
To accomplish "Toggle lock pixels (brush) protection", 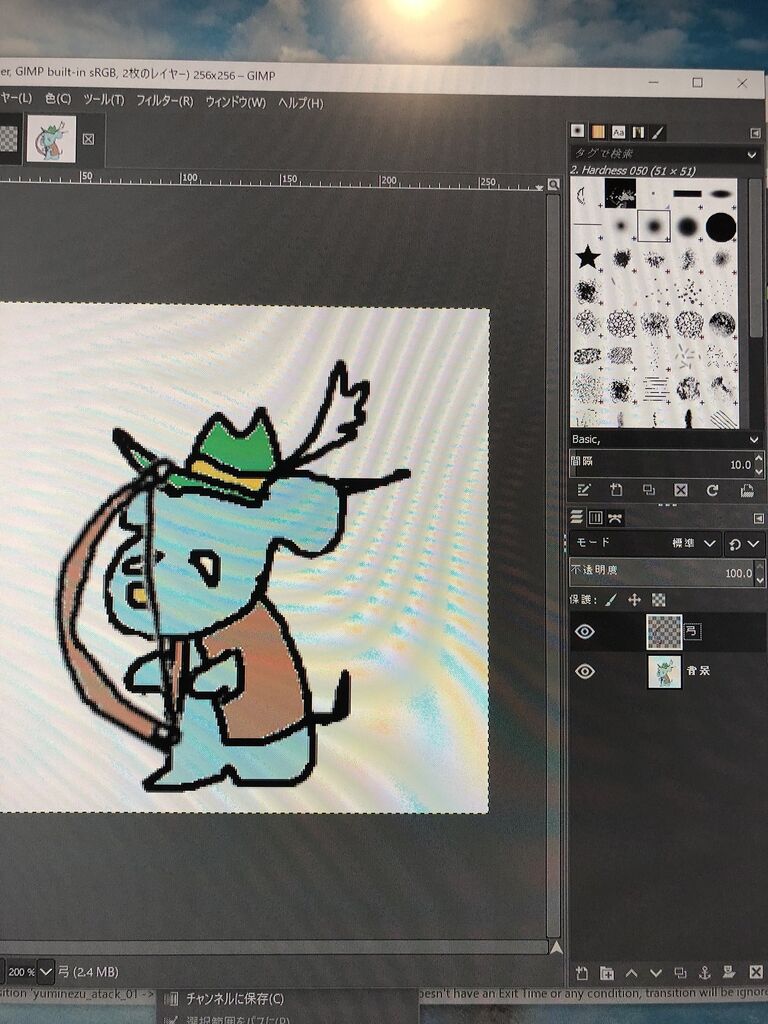I will tap(611, 600).
